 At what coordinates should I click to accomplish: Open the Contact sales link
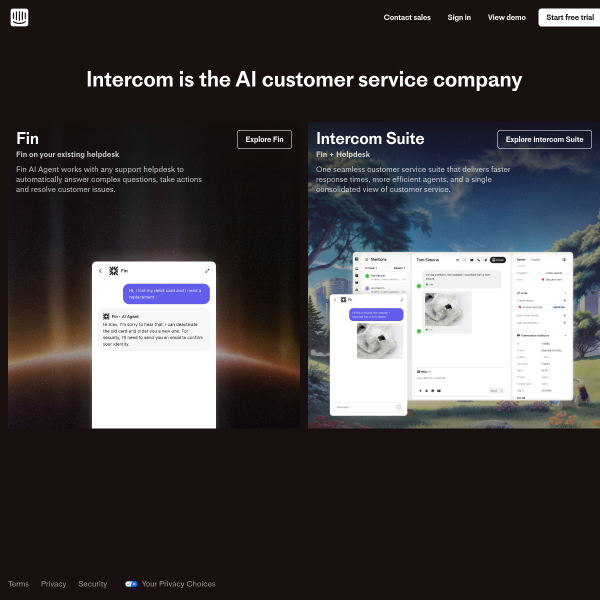coord(407,18)
